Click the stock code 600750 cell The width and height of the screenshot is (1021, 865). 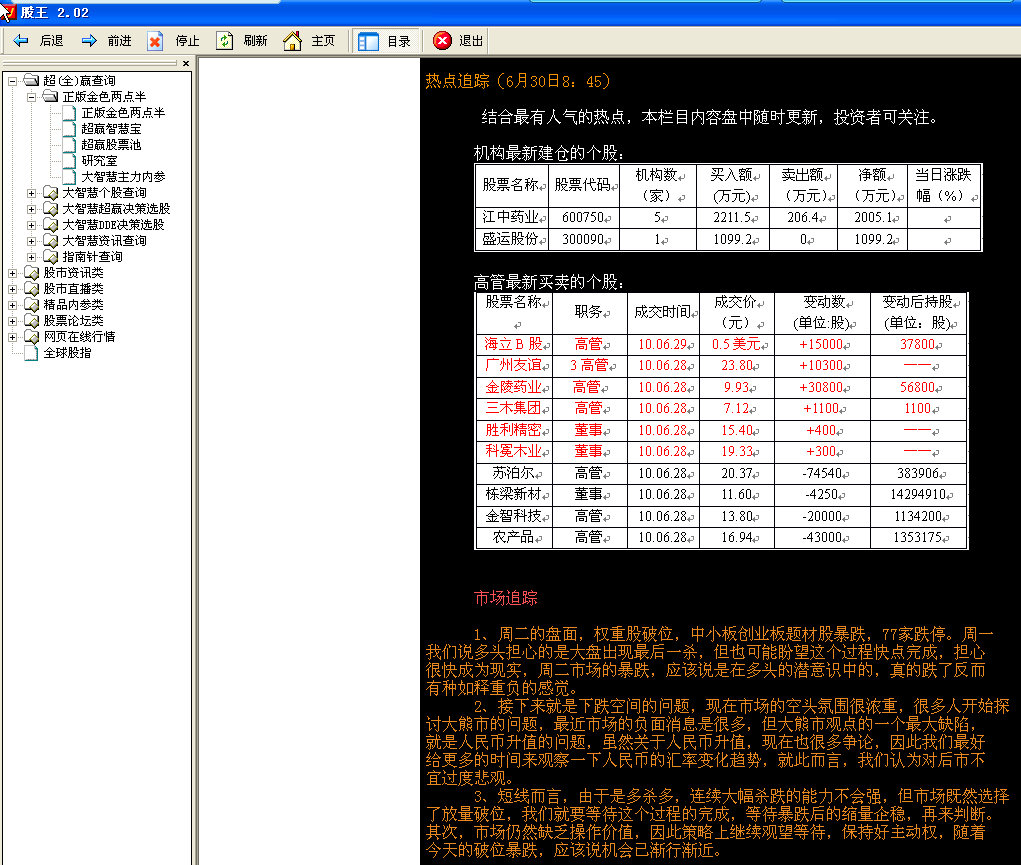pyautogui.click(x=585, y=218)
